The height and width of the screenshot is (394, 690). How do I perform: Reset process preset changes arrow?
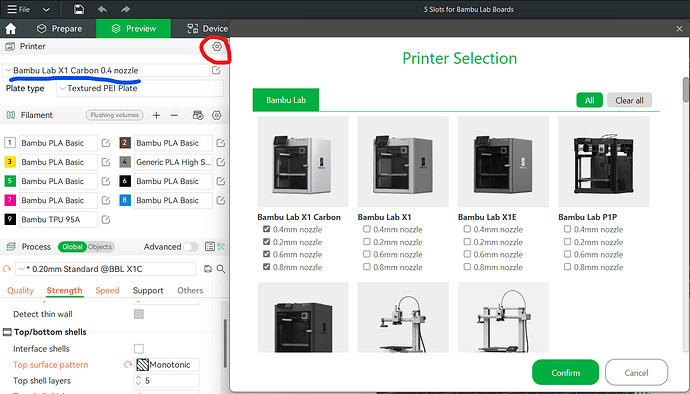pos(7,269)
